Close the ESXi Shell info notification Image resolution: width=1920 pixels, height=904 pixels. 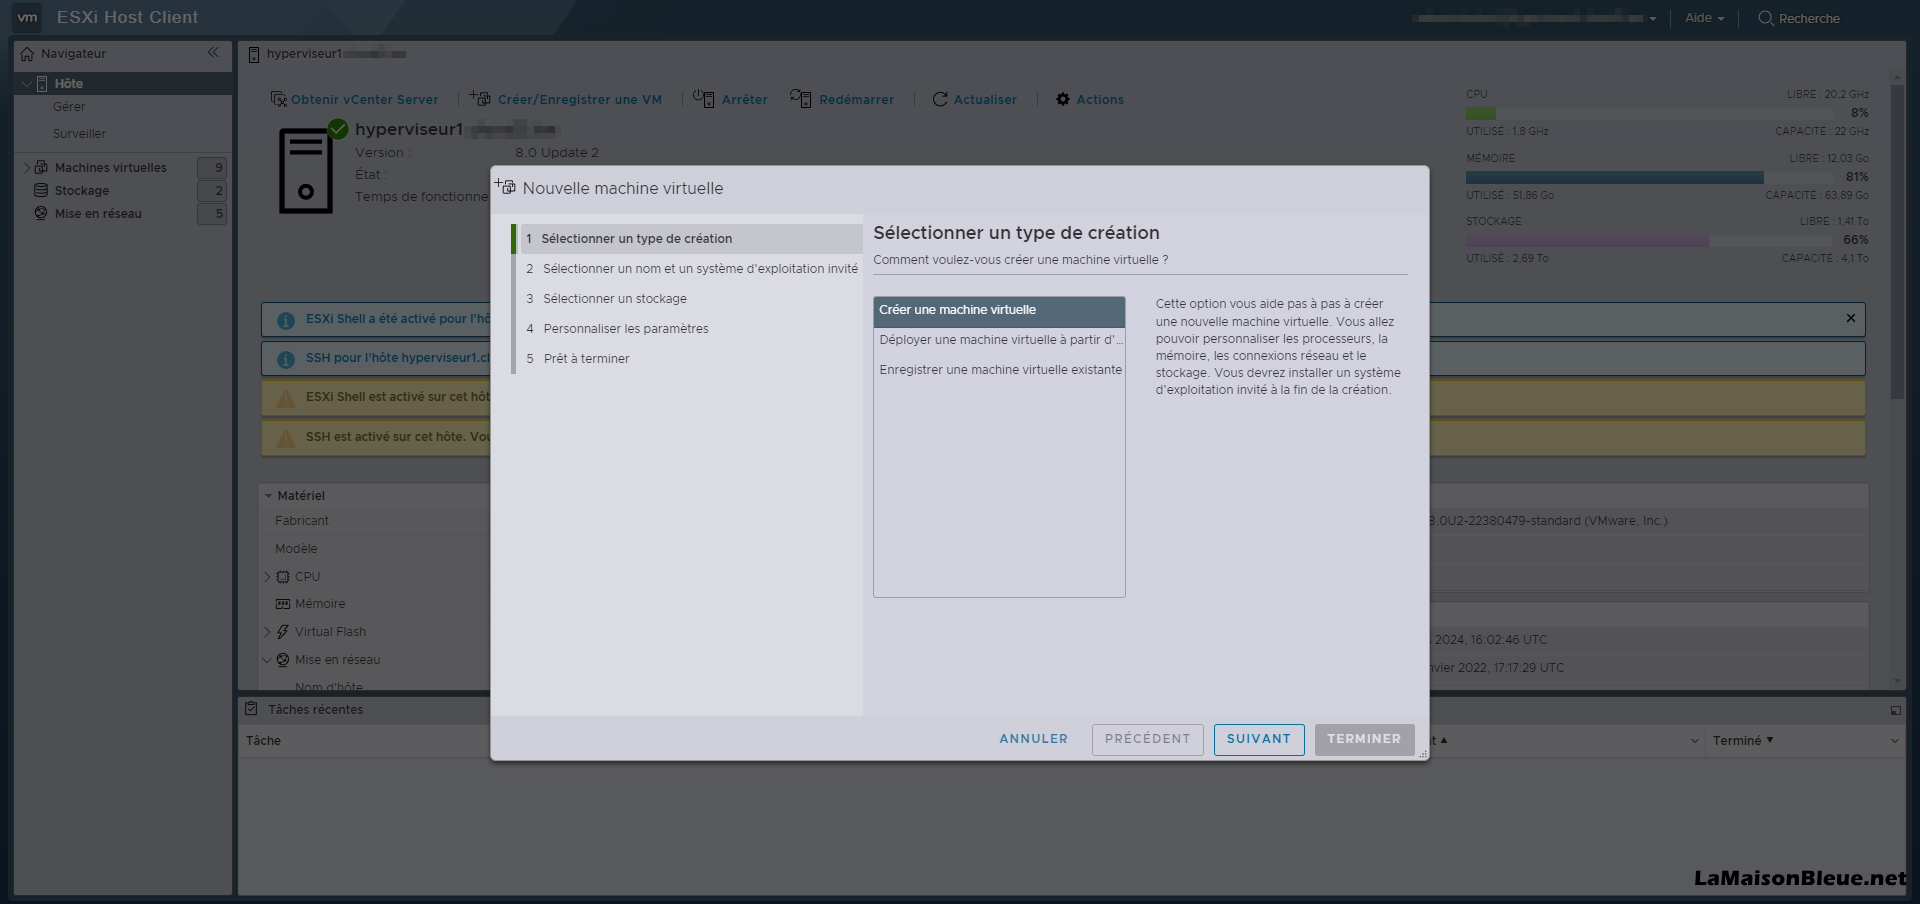pyautogui.click(x=1850, y=318)
